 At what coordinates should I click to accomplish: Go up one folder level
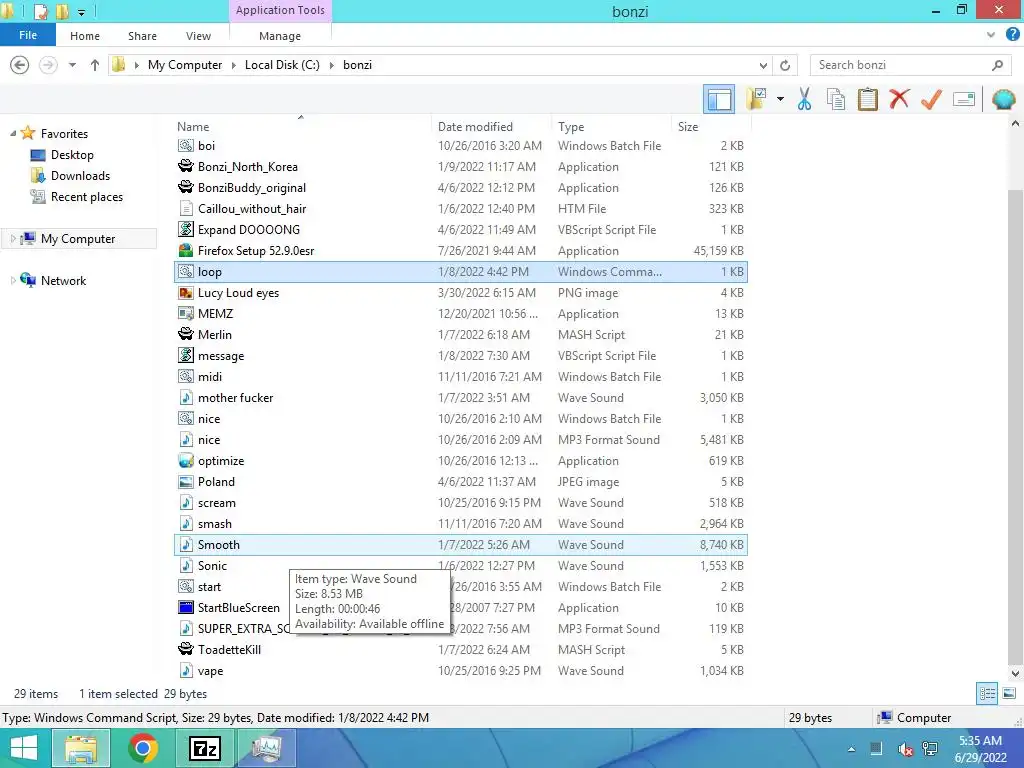(95, 65)
